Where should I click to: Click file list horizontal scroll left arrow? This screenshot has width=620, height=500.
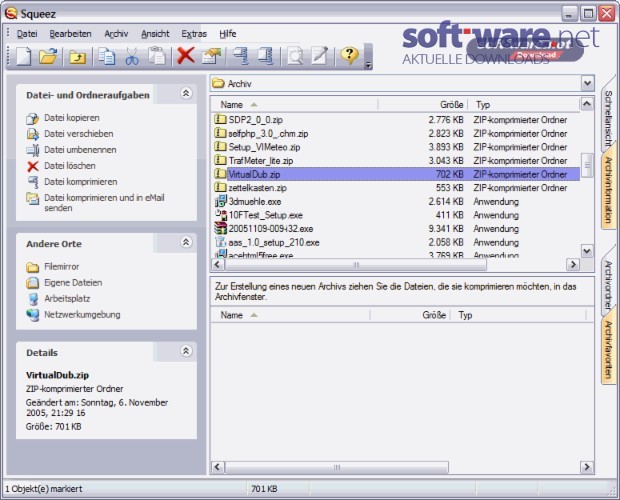tap(217, 264)
